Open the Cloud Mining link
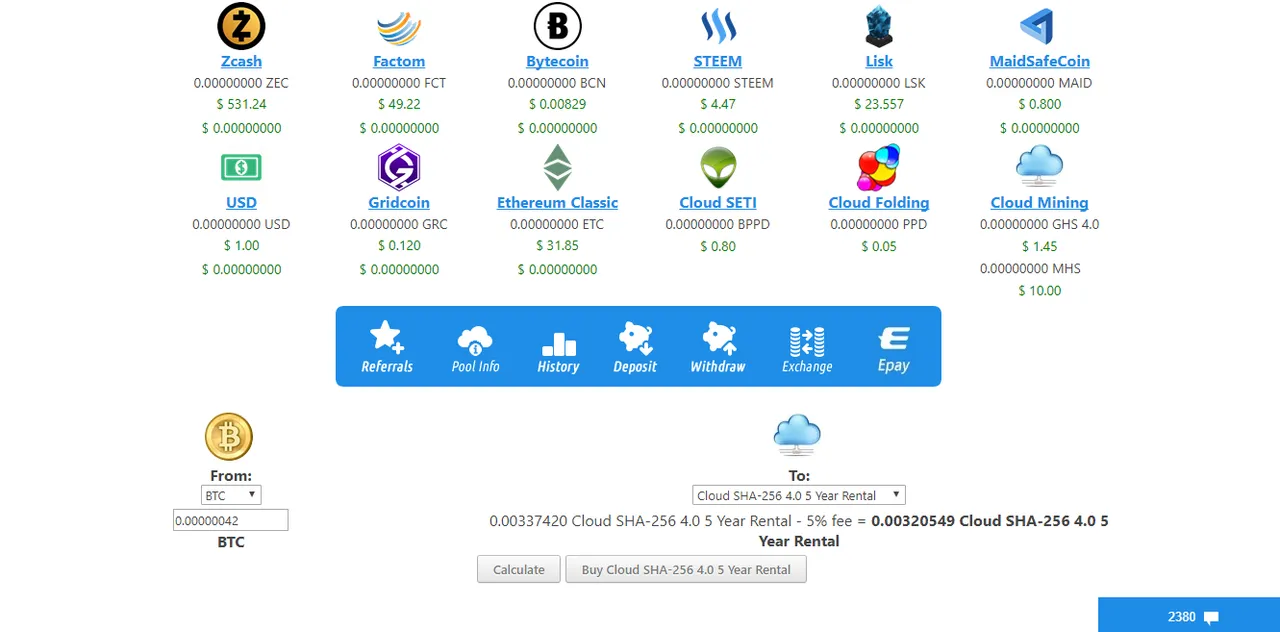1280x632 pixels. [1039, 202]
